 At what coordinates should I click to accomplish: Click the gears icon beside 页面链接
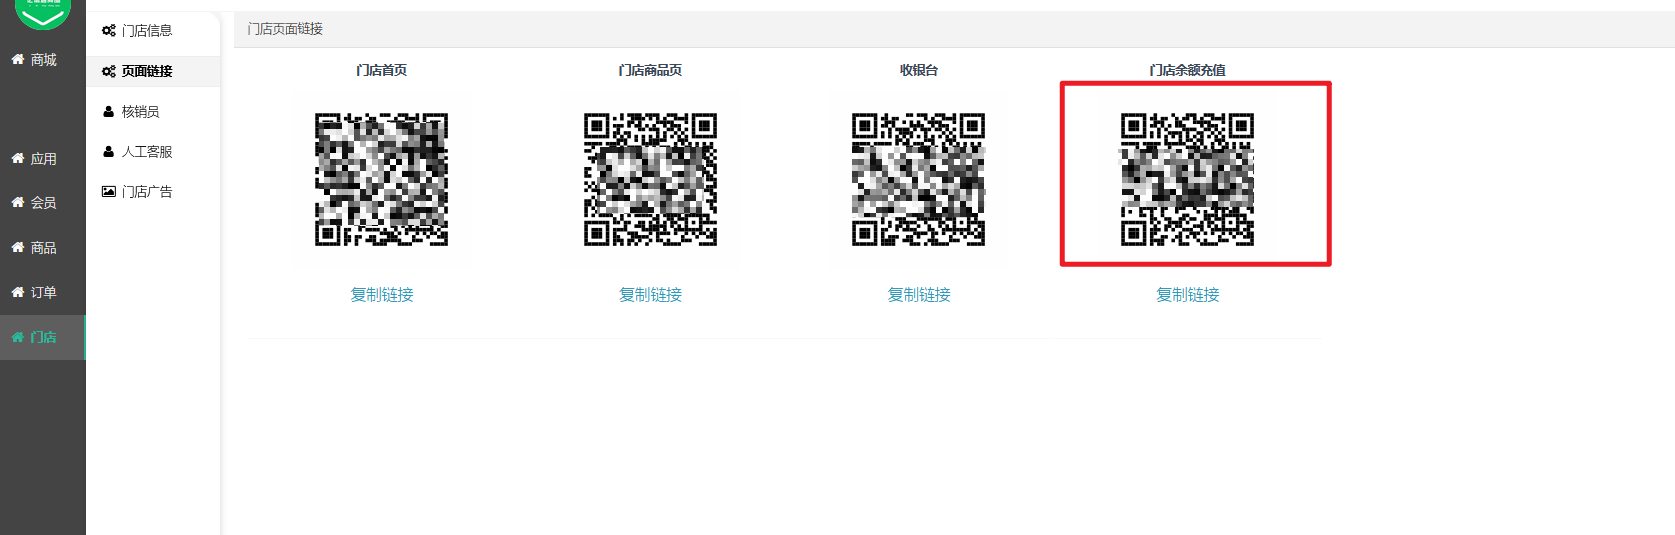click(109, 71)
